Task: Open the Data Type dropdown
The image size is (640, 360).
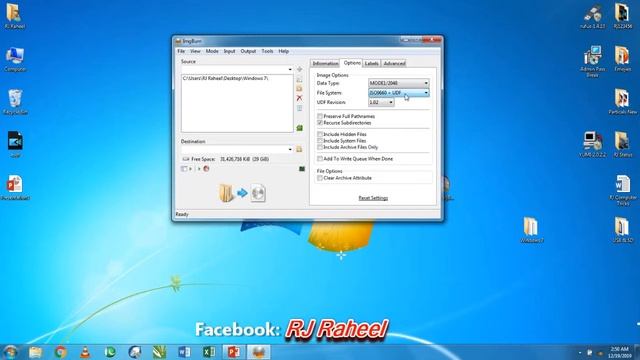Action: [398, 83]
